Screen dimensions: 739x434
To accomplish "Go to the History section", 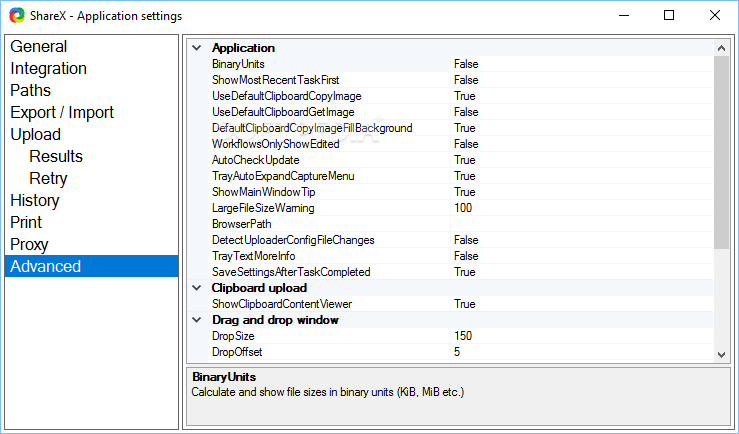I will pyautogui.click(x=35, y=200).
